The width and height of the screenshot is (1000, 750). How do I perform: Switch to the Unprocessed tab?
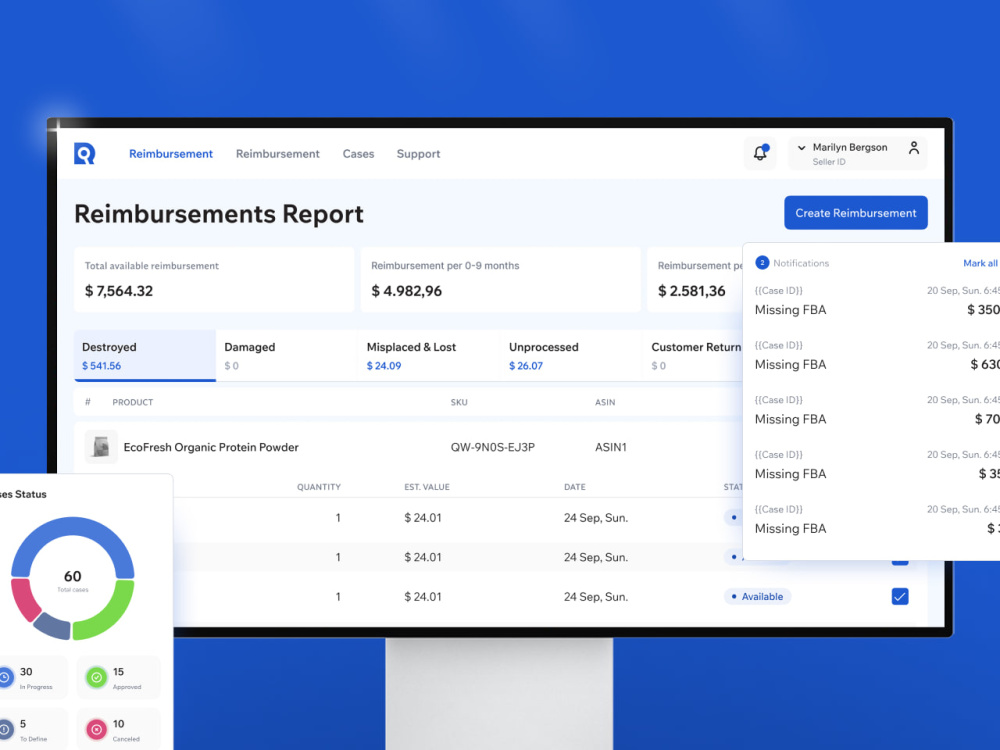[571, 355]
